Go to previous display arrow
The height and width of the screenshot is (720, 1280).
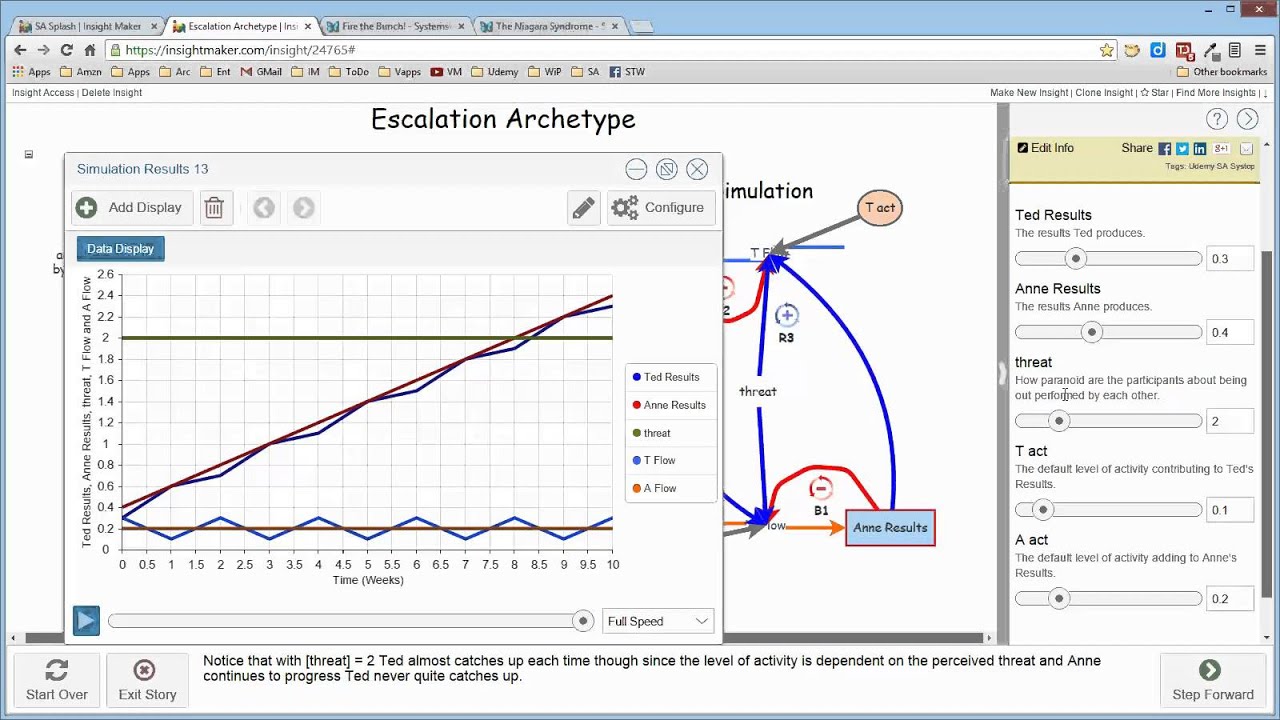coord(264,208)
